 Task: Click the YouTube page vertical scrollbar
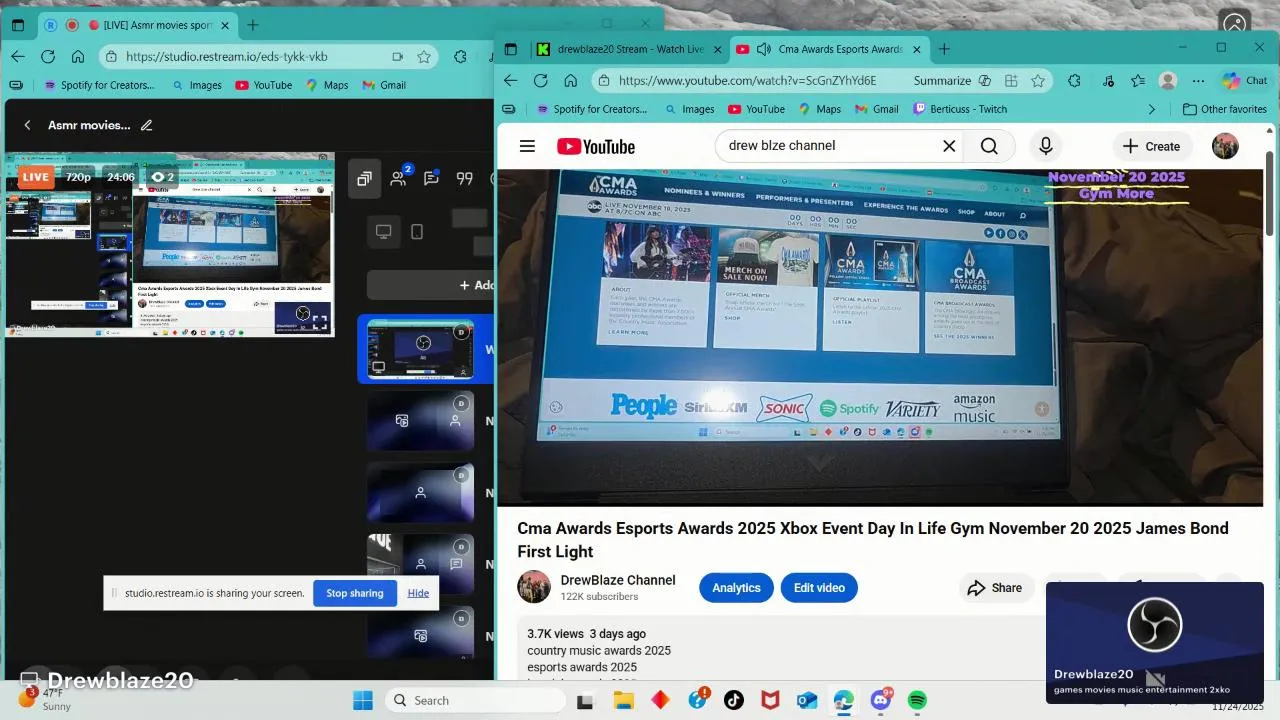click(x=1269, y=195)
